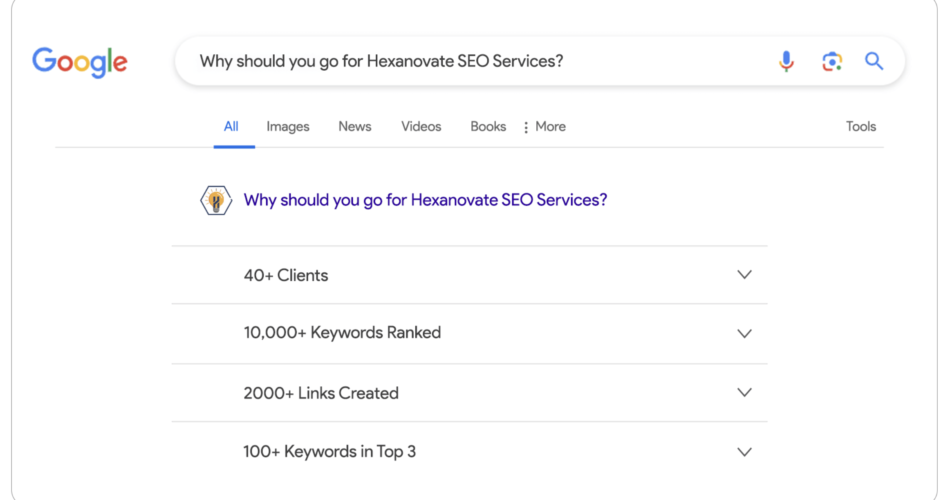Open Google Lens image search icon
The height and width of the screenshot is (500, 950).
click(832, 61)
